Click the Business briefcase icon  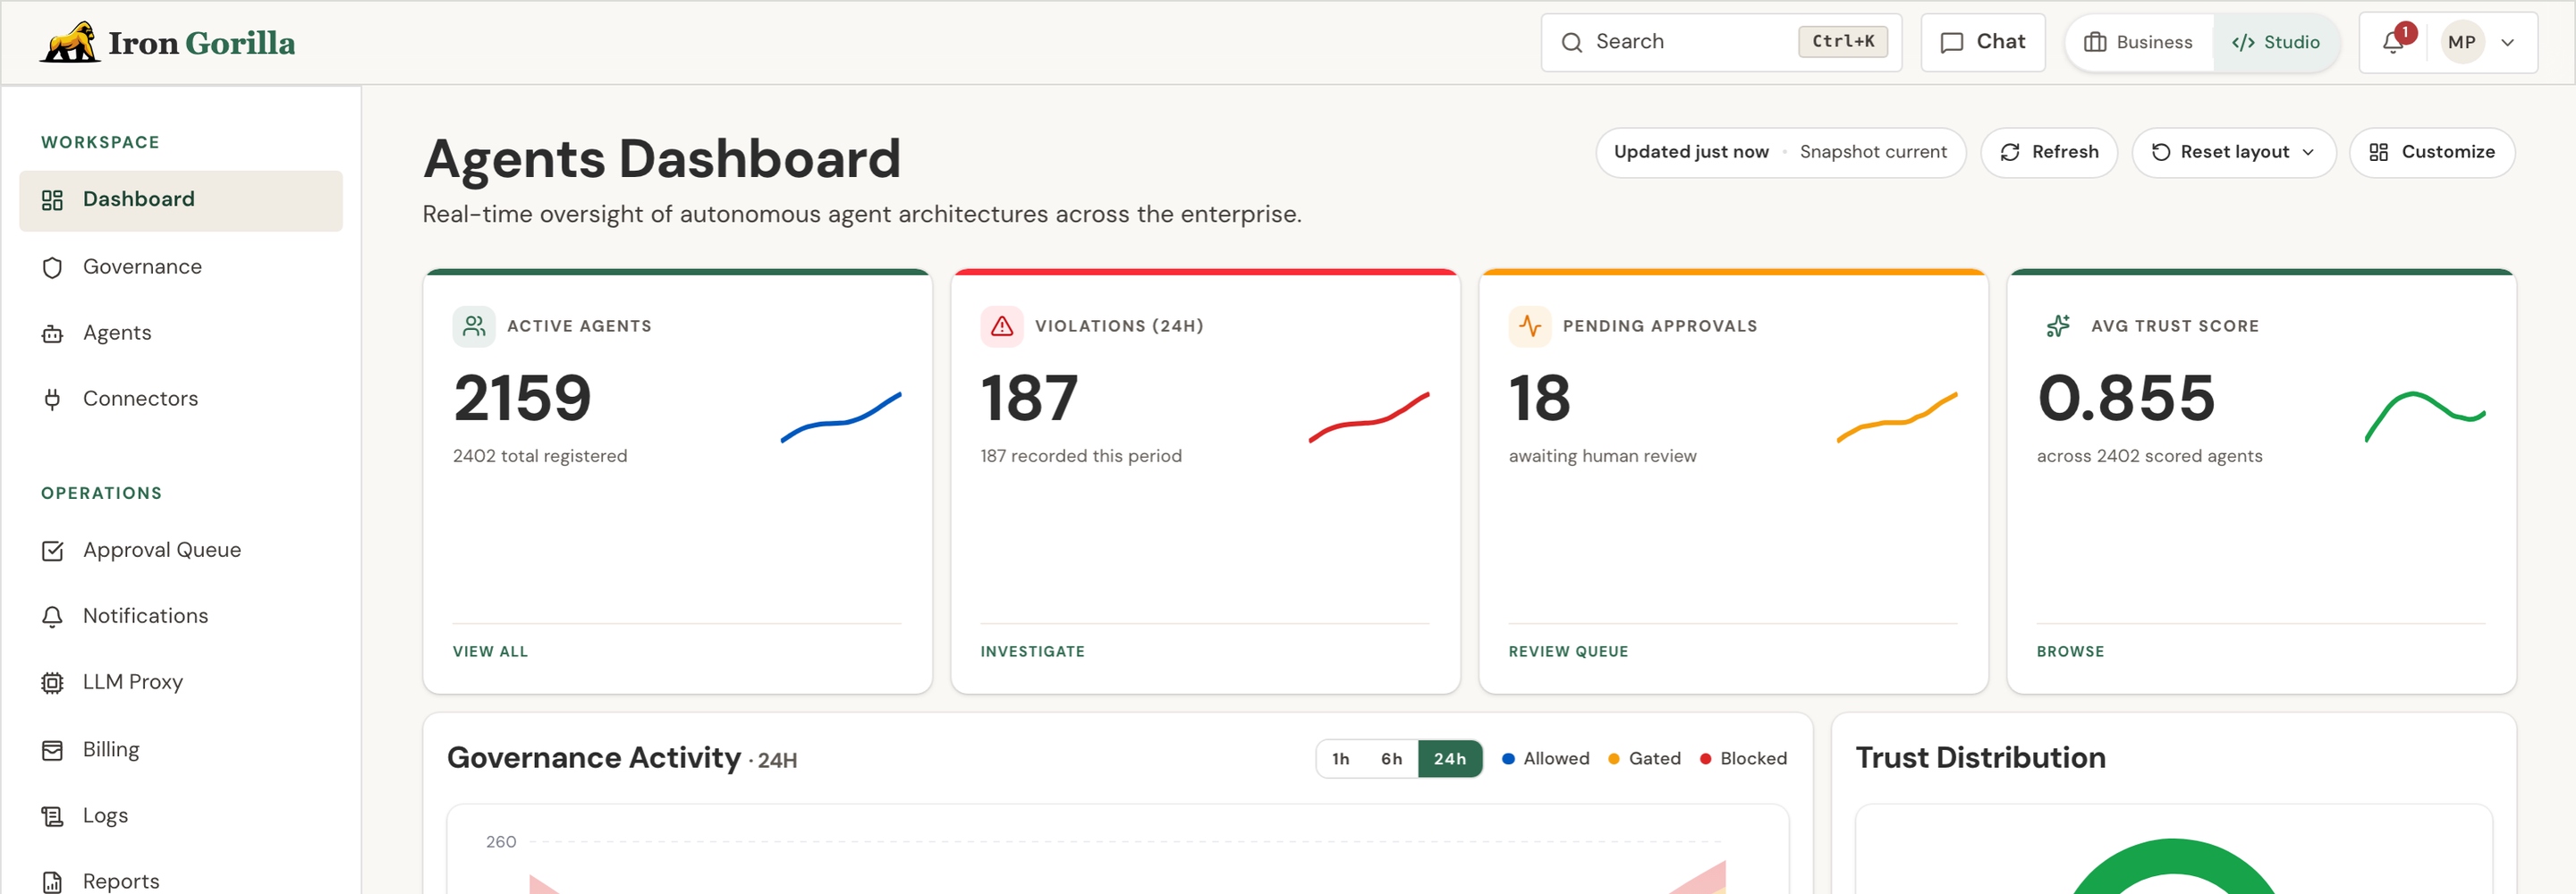(x=2095, y=42)
